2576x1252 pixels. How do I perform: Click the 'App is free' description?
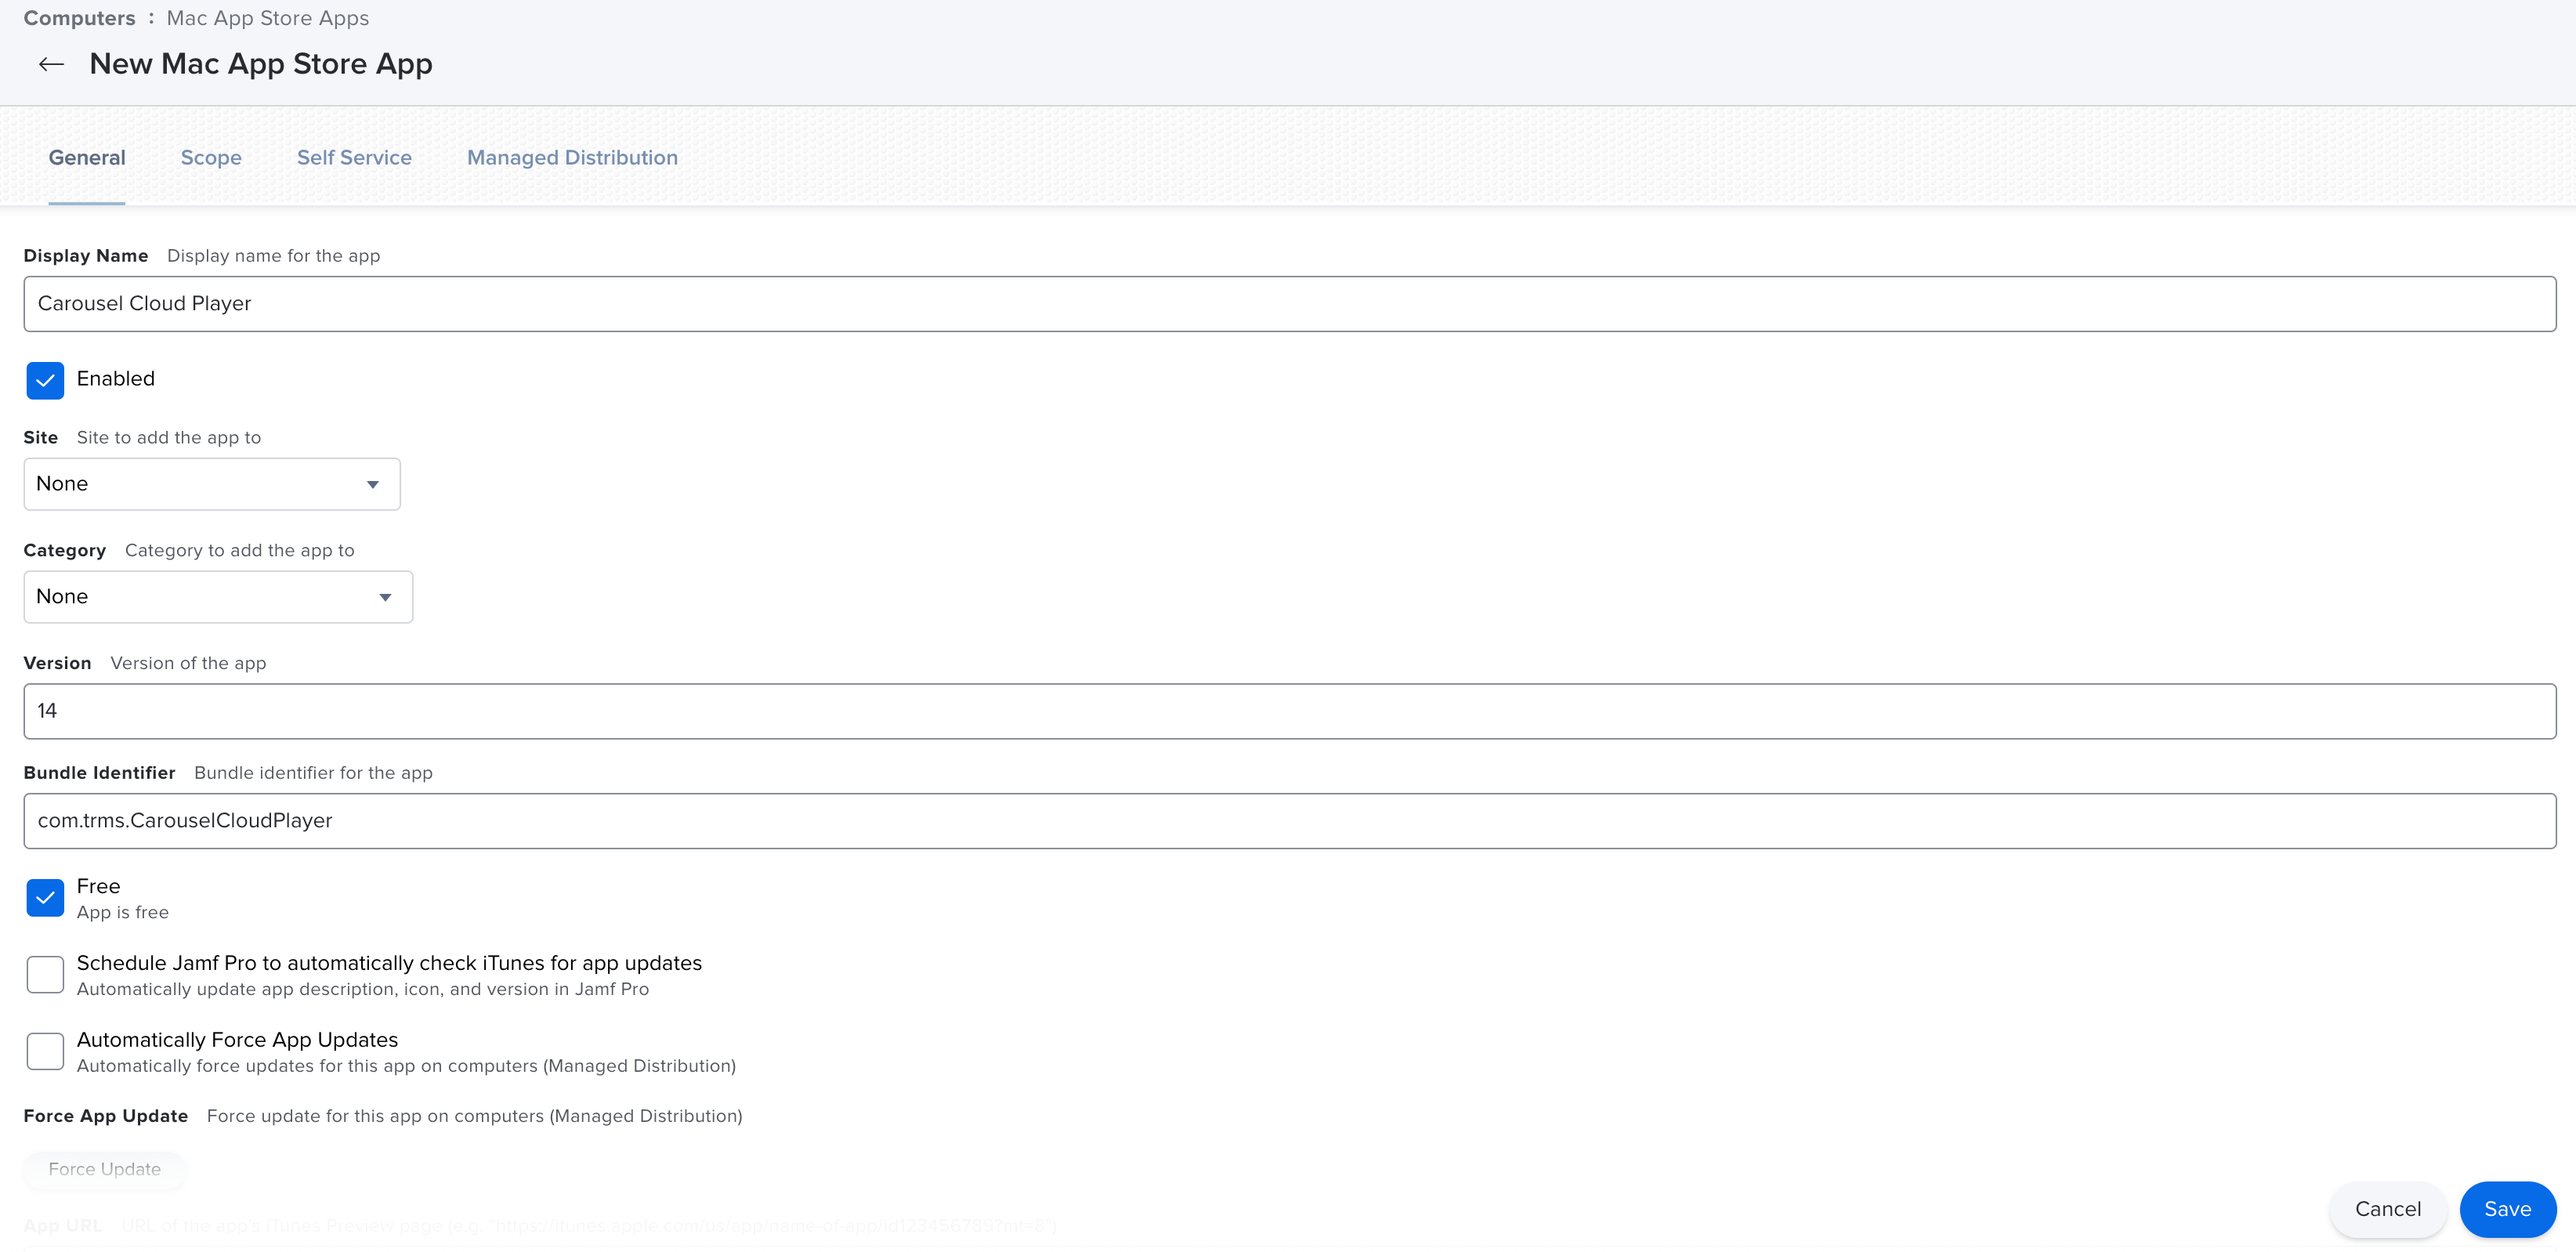pos(123,912)
